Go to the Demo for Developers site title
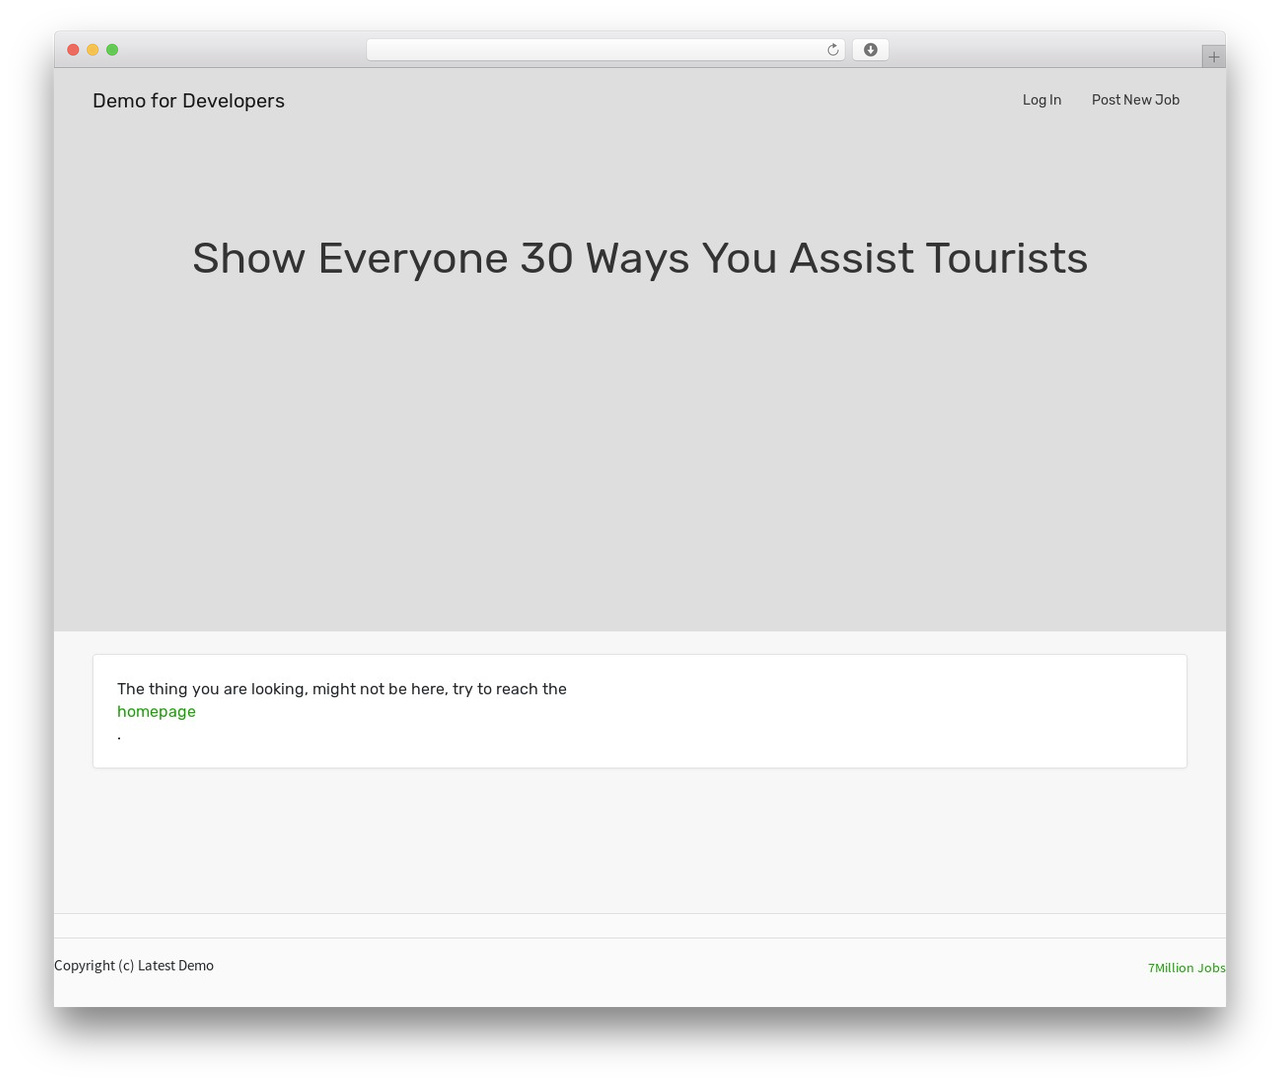This screenshot has height=1084, width=1280. tap(189, 100)
